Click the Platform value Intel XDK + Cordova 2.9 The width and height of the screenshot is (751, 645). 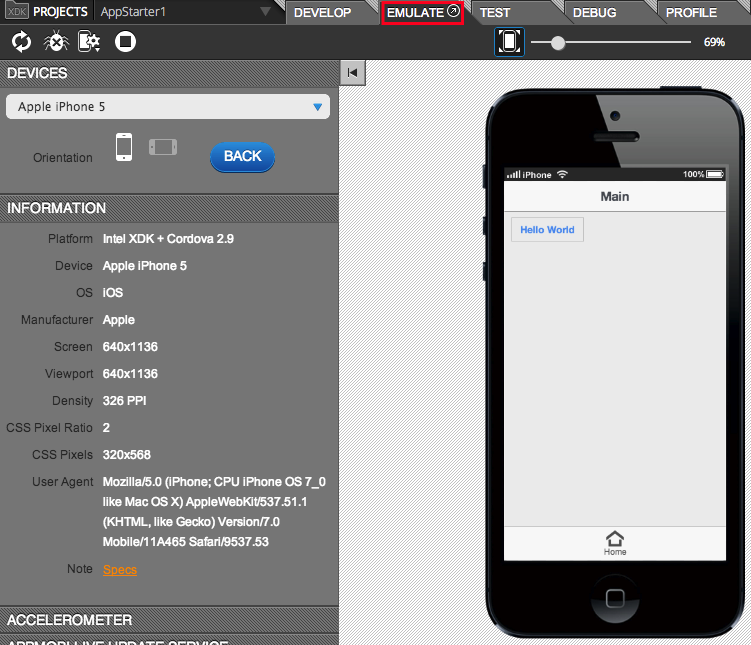click(x=168, y=238)
